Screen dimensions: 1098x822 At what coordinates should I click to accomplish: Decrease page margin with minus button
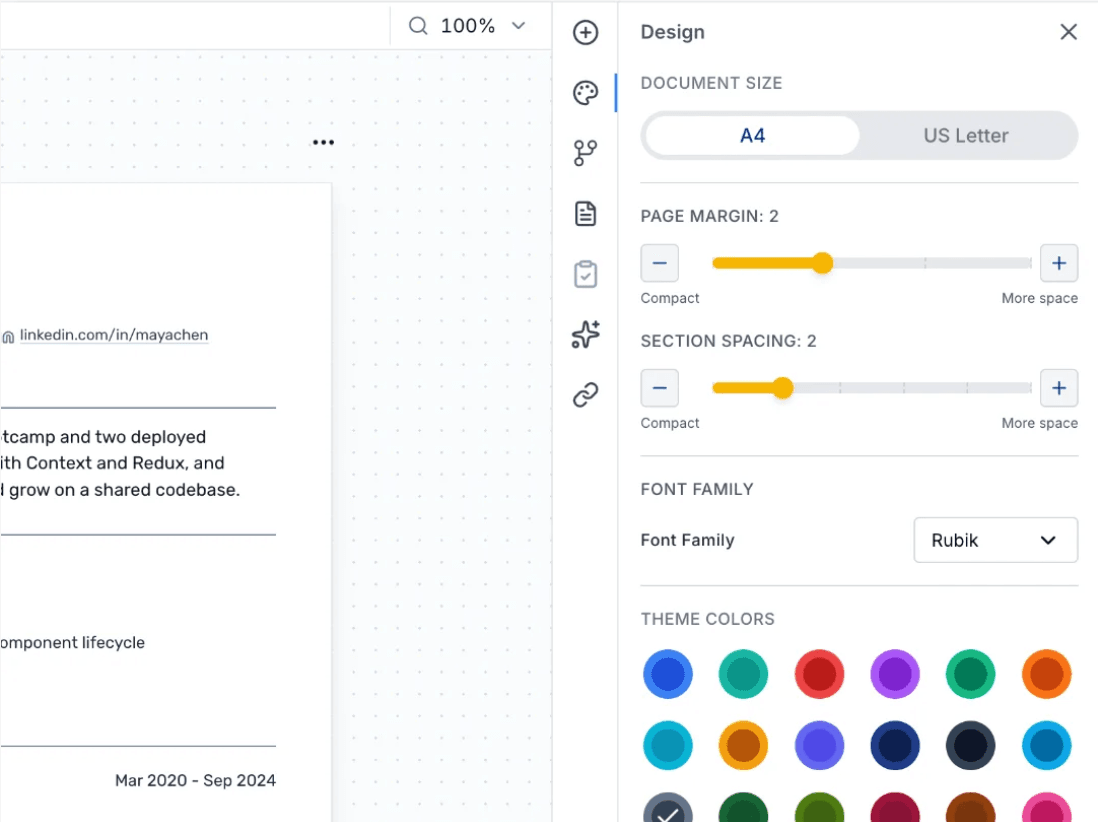tap(660, 263)
